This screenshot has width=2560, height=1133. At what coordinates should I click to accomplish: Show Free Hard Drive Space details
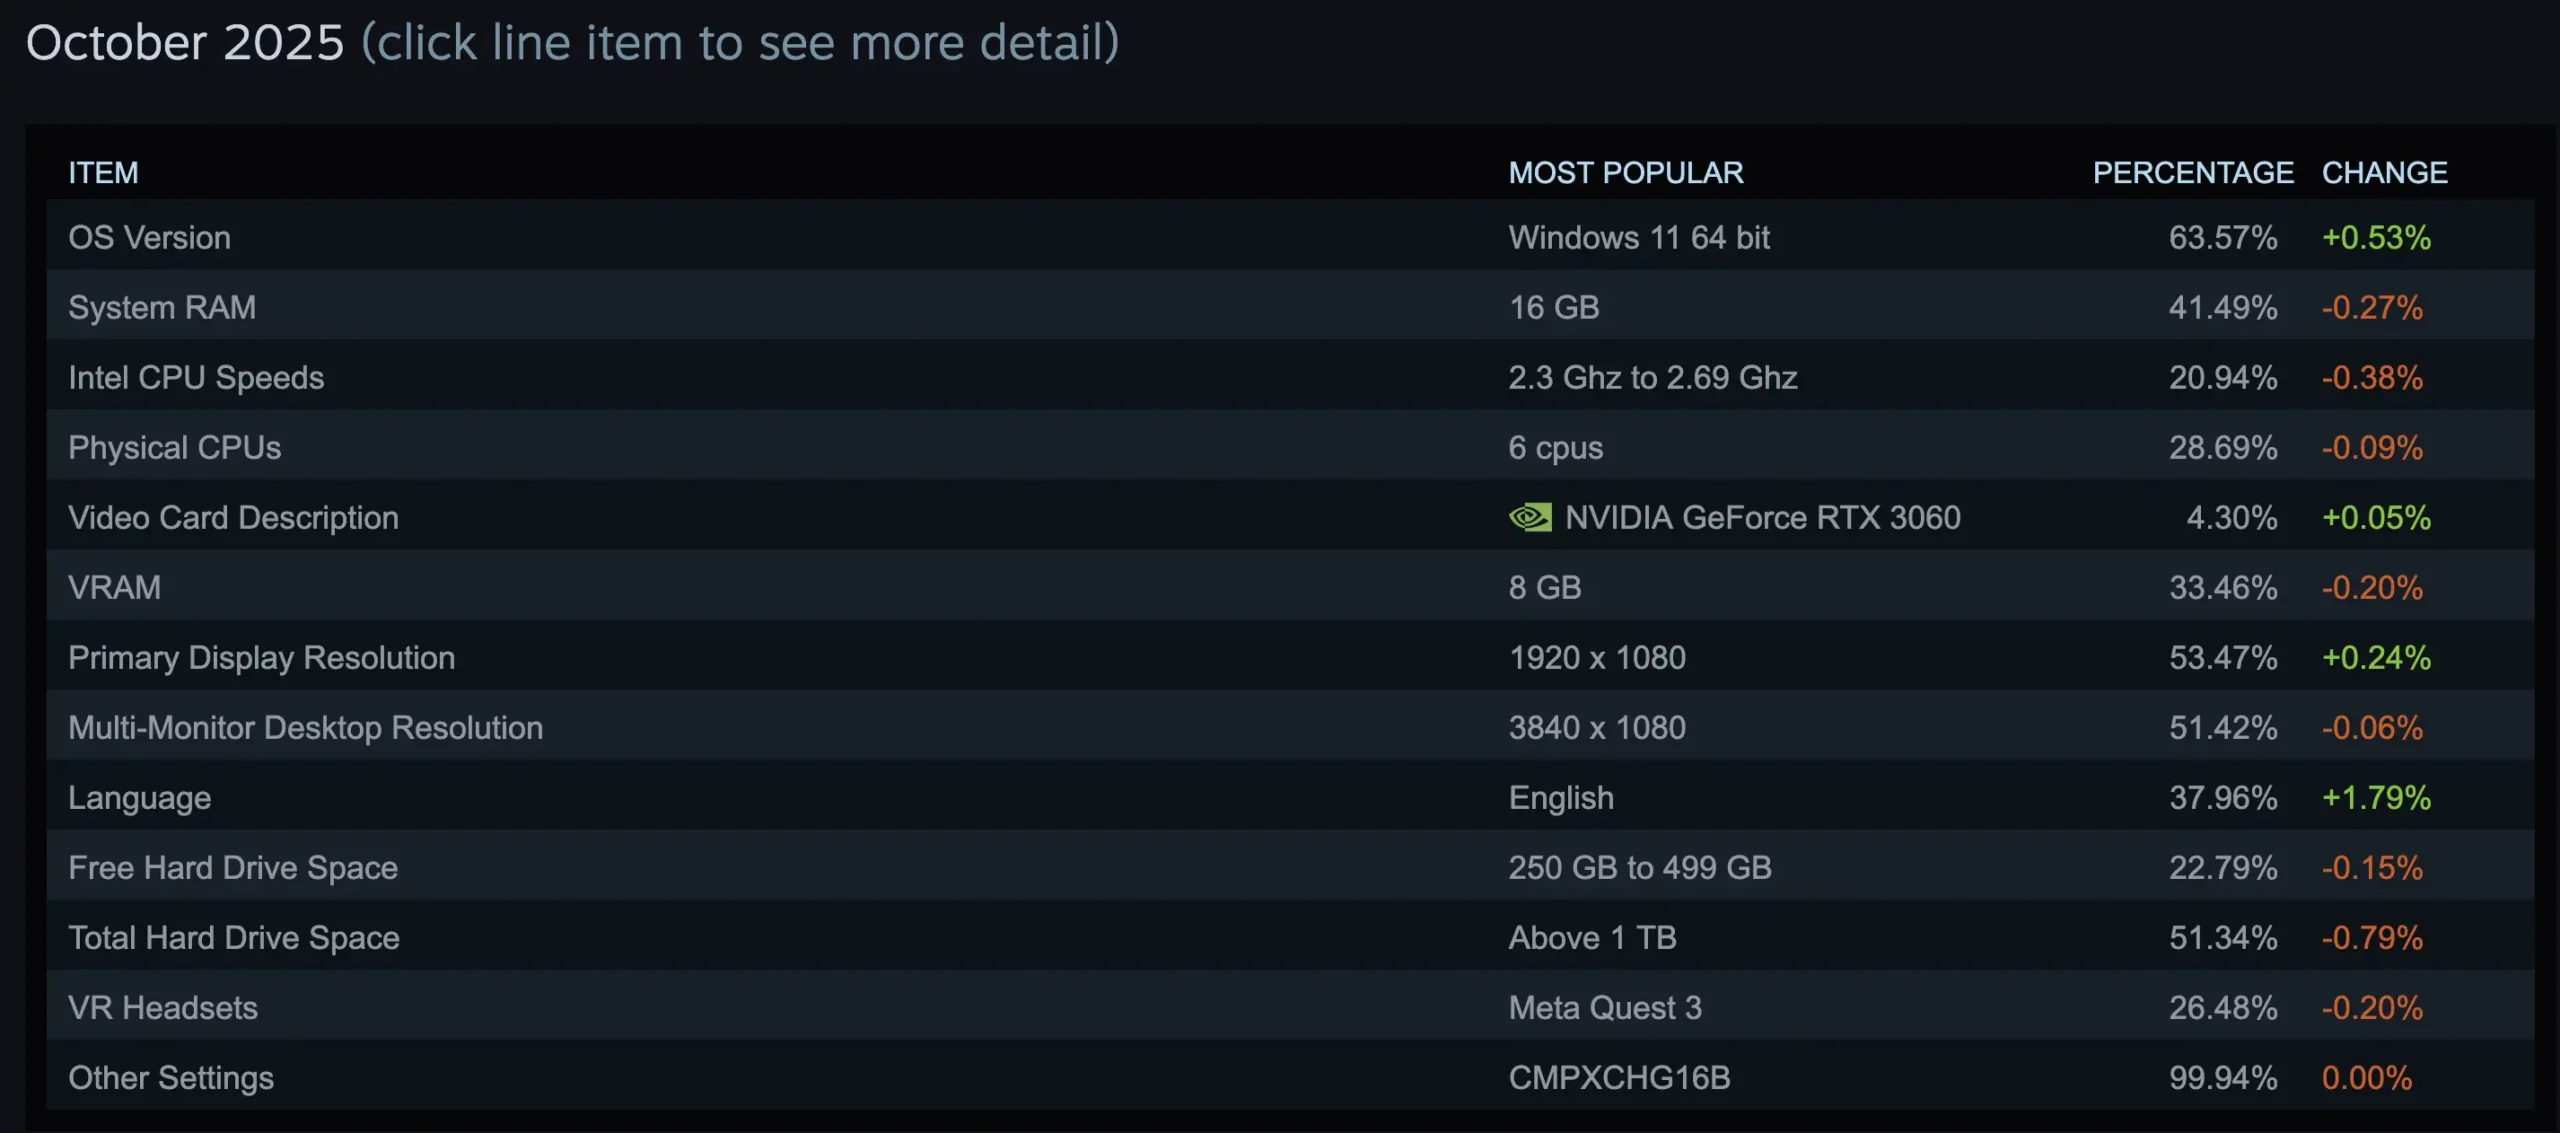click(x=232, y=867)
